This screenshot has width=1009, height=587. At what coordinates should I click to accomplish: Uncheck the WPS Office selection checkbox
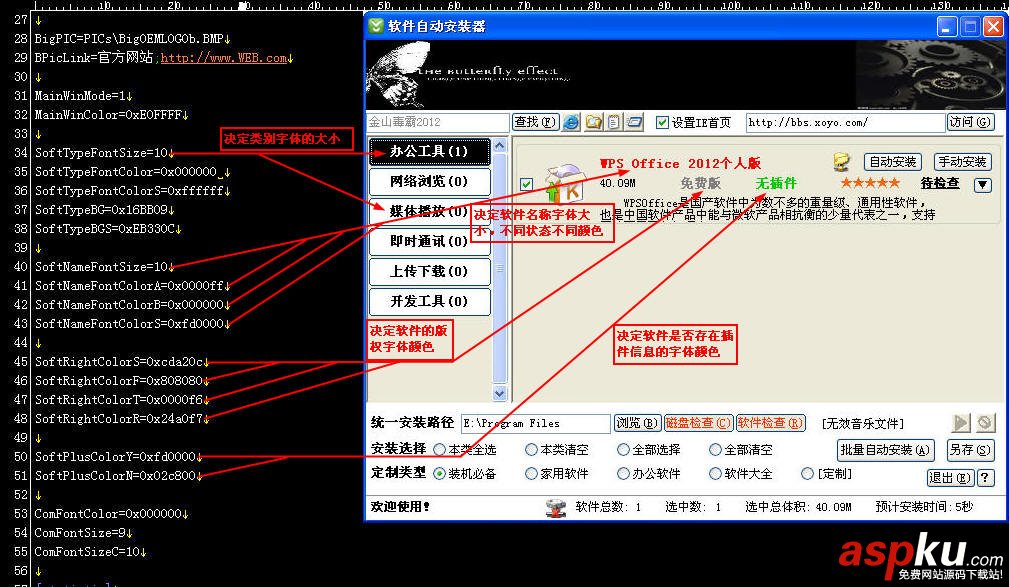(525, 185)
